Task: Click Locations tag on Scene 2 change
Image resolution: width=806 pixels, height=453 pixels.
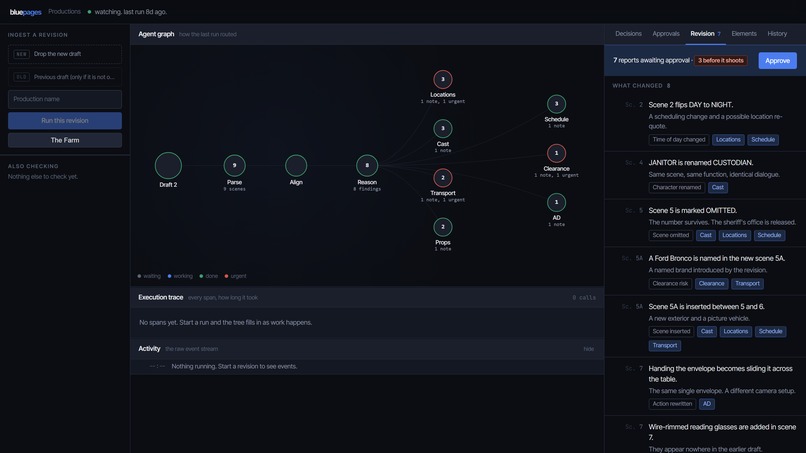Action: pyautogui.click(x=728, y=140)
